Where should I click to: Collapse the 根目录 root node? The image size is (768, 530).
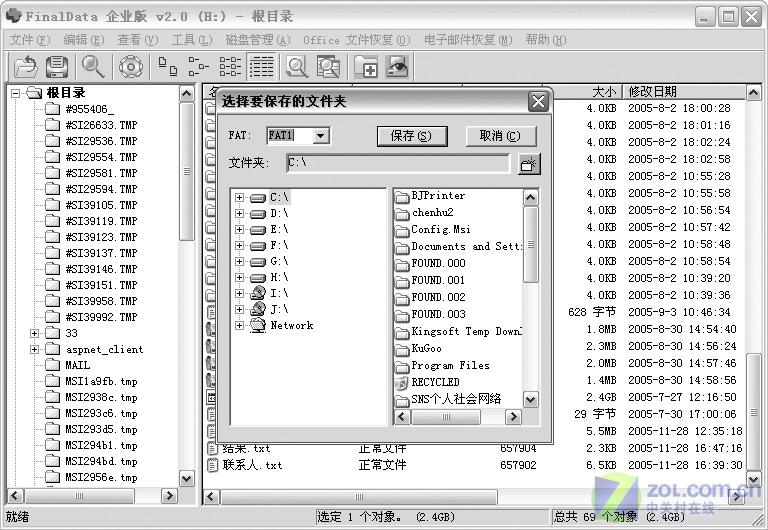tap(16, 93)
